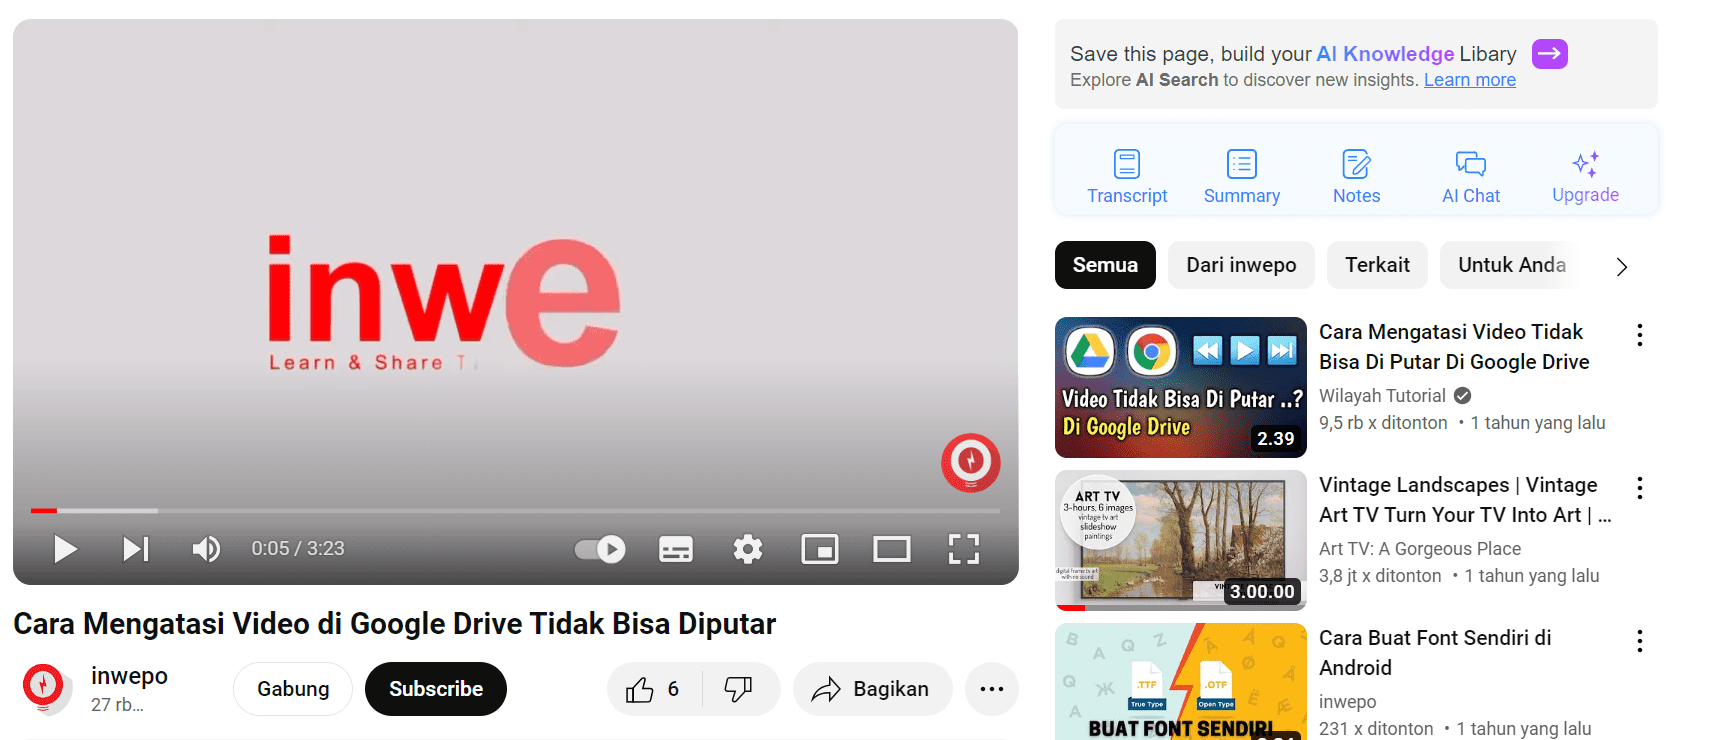Skip to the next video

(136, 549)
